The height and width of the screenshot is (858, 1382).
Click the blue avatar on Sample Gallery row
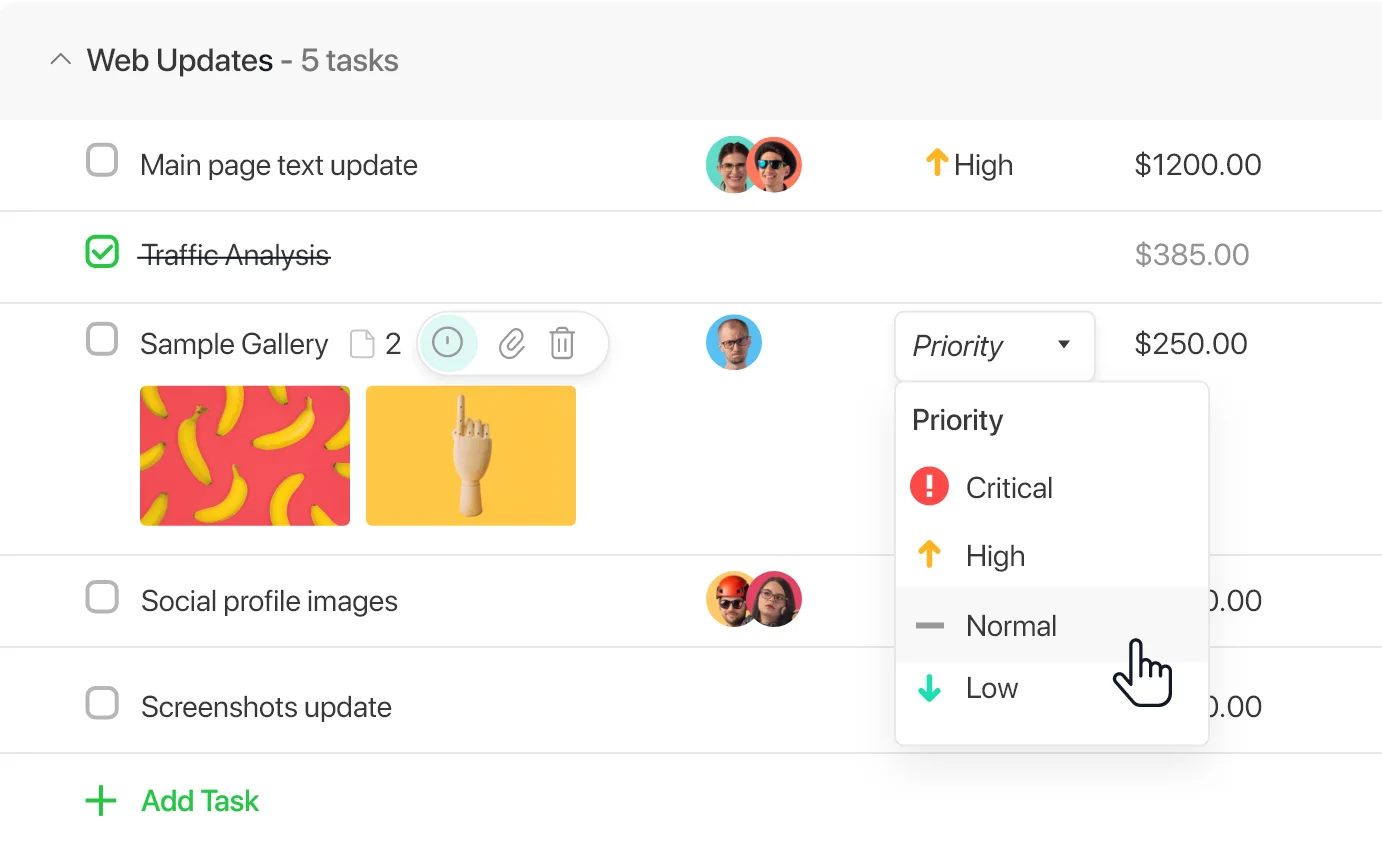734,343
